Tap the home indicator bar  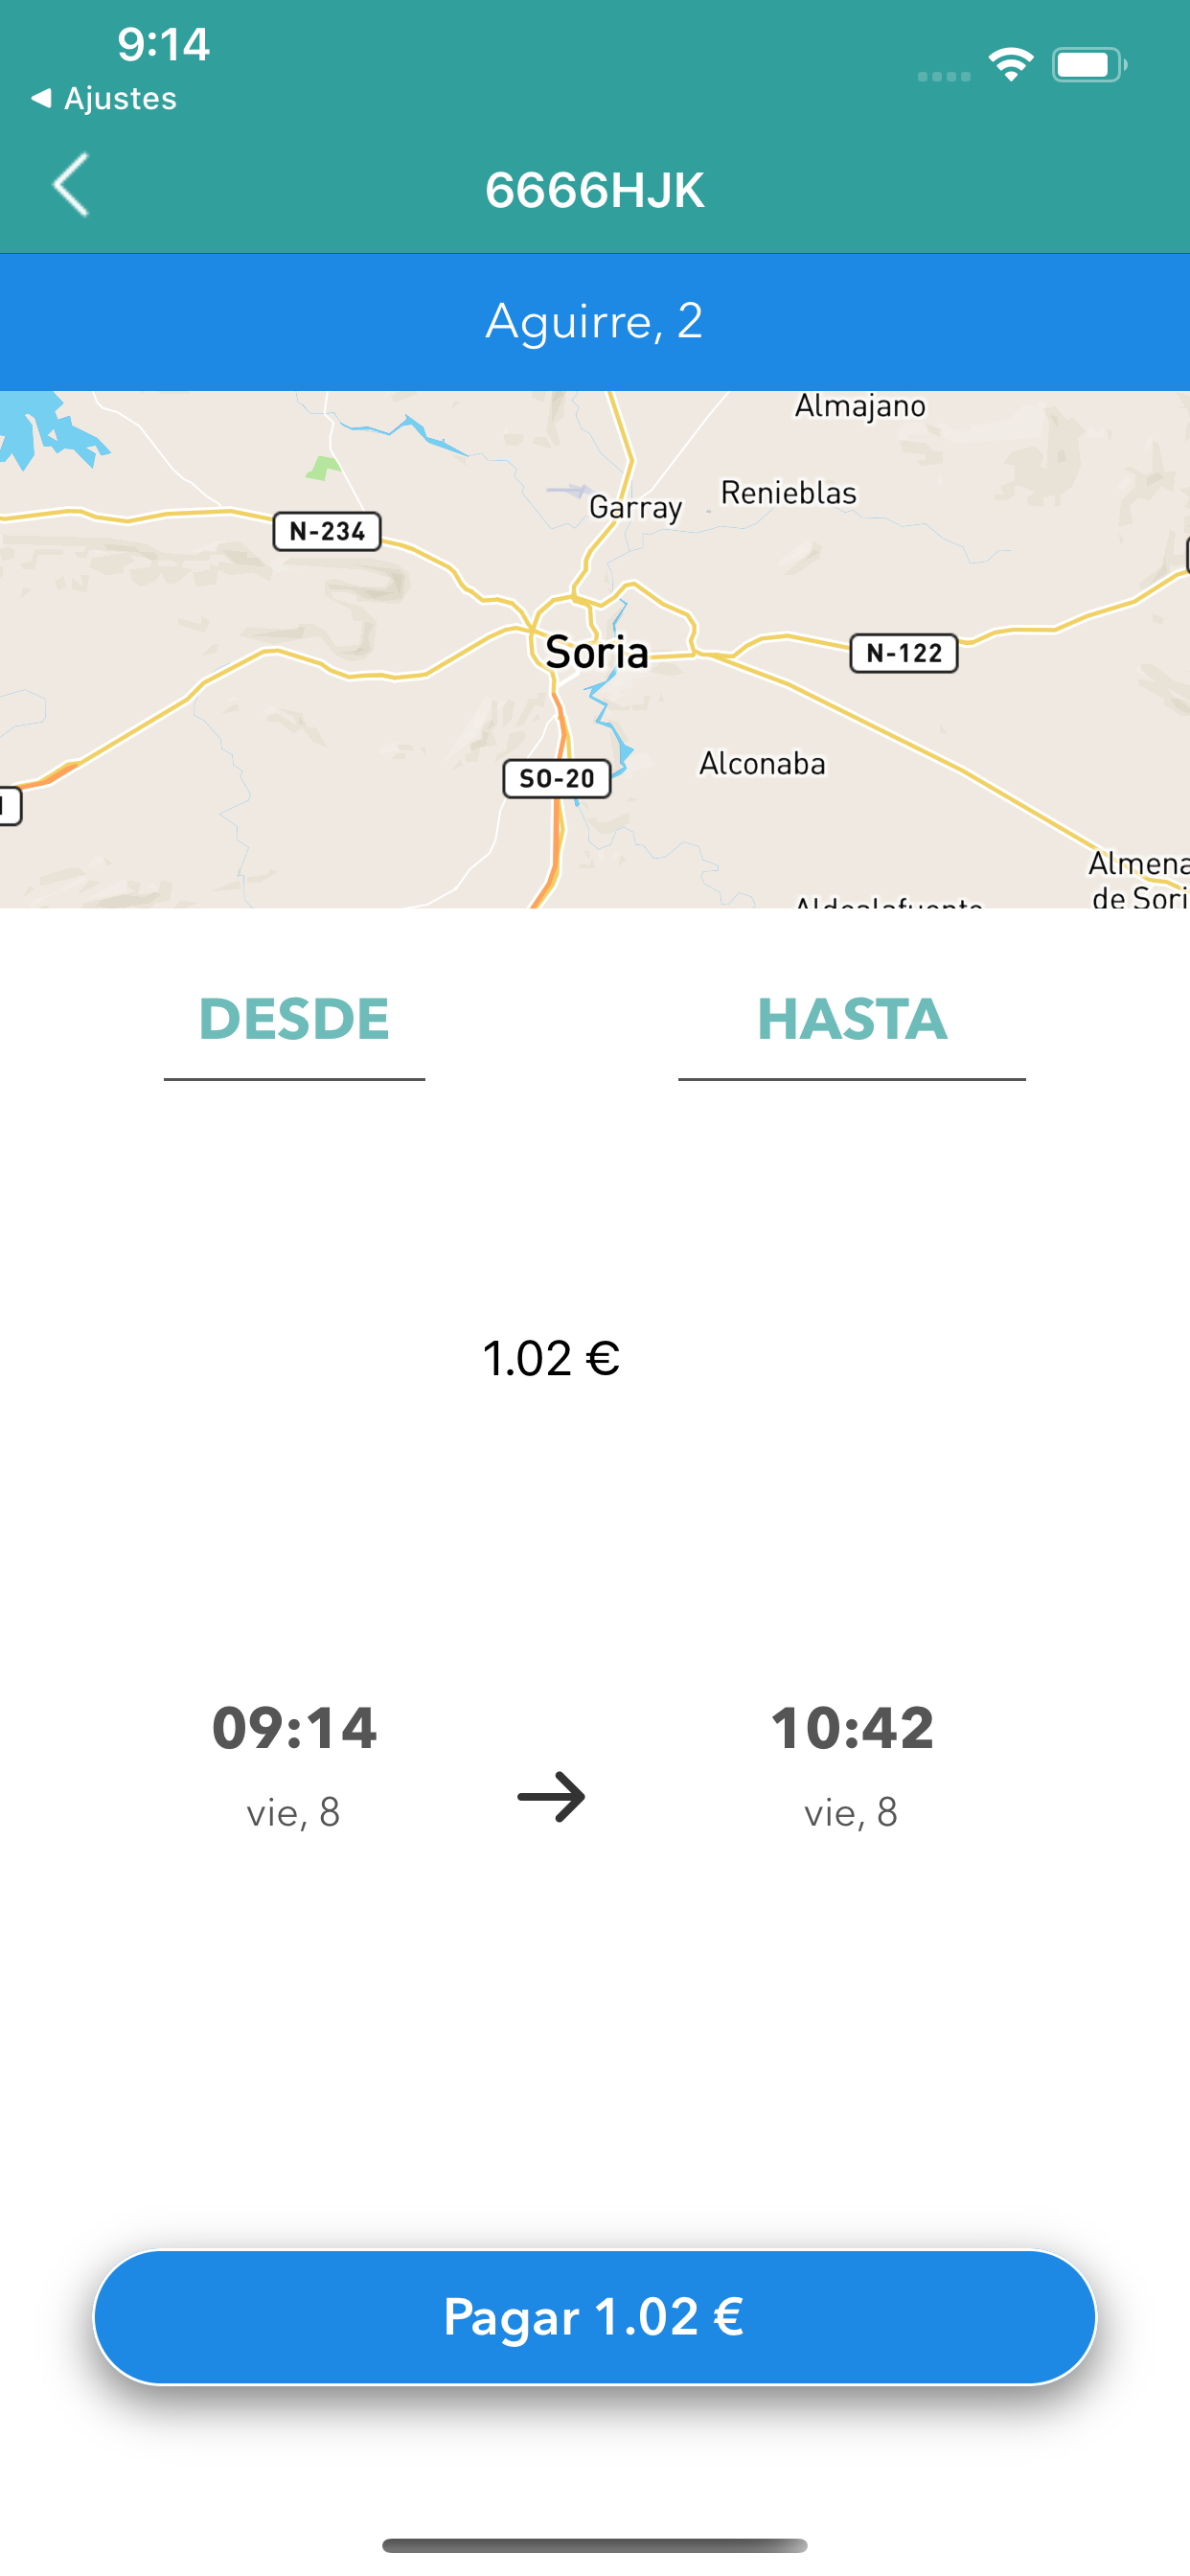595,2545
